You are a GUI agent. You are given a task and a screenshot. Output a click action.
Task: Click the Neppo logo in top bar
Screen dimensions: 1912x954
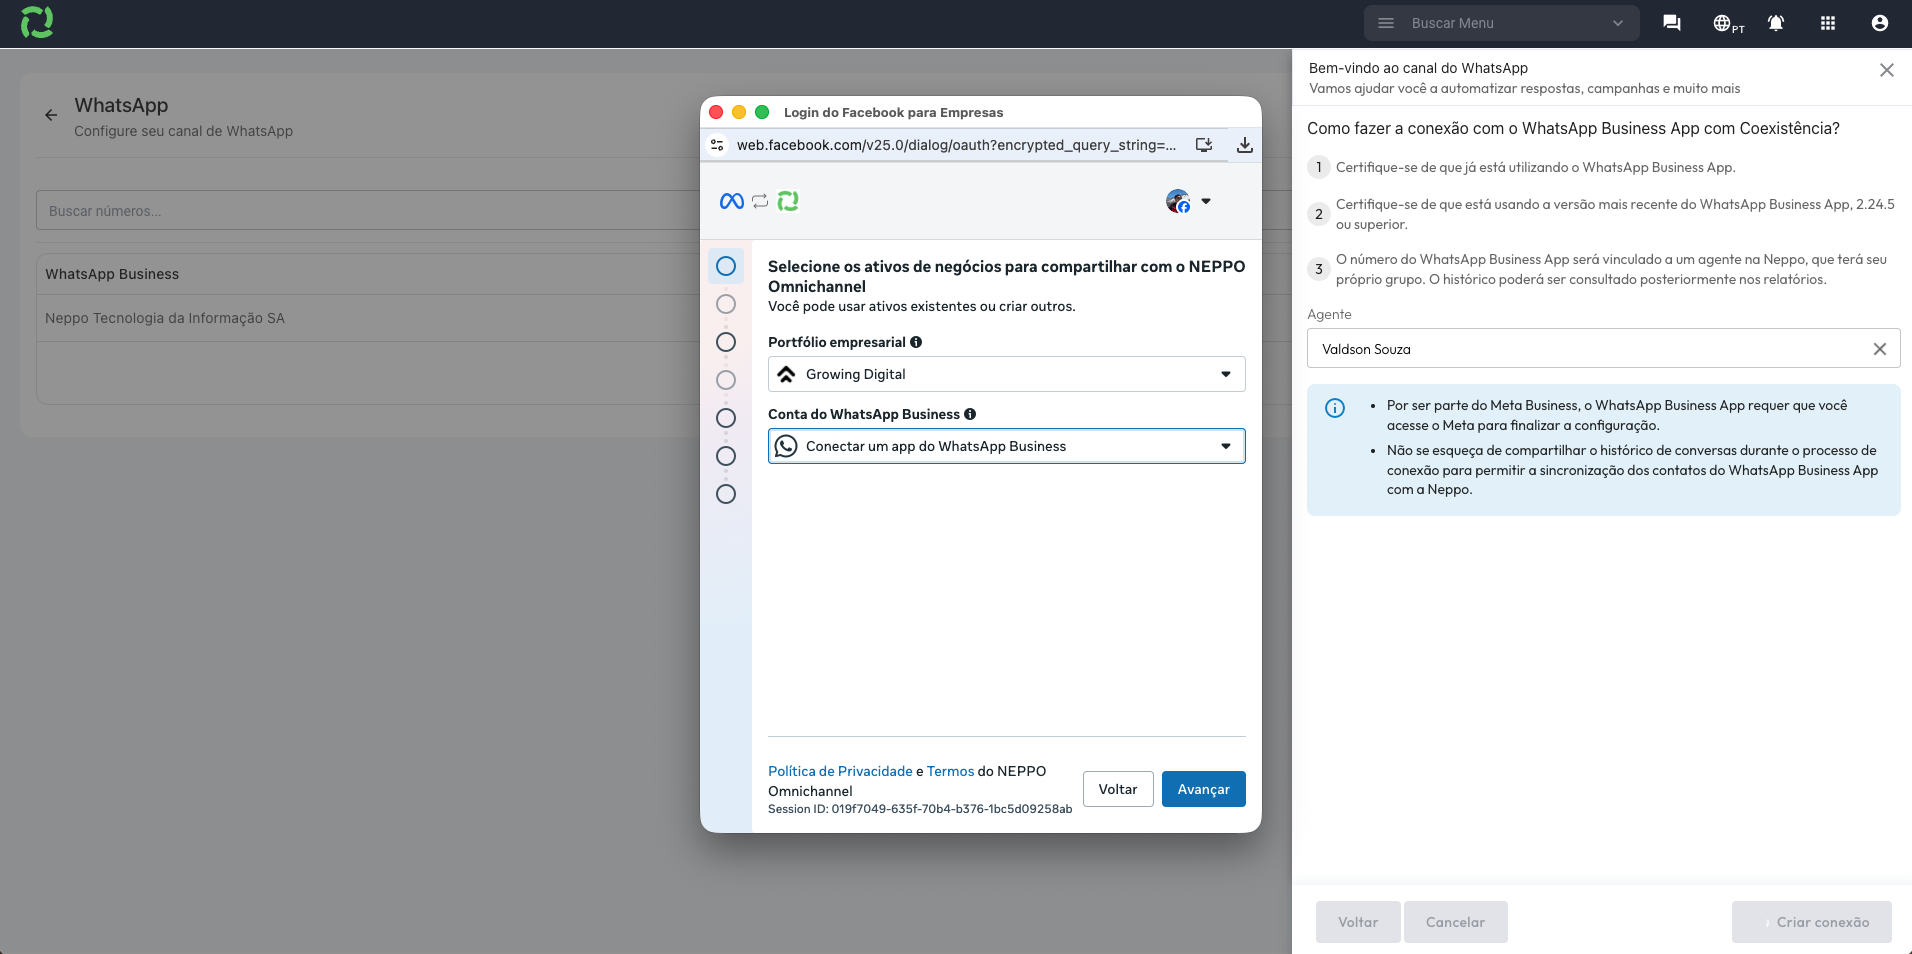pos(37,22)
